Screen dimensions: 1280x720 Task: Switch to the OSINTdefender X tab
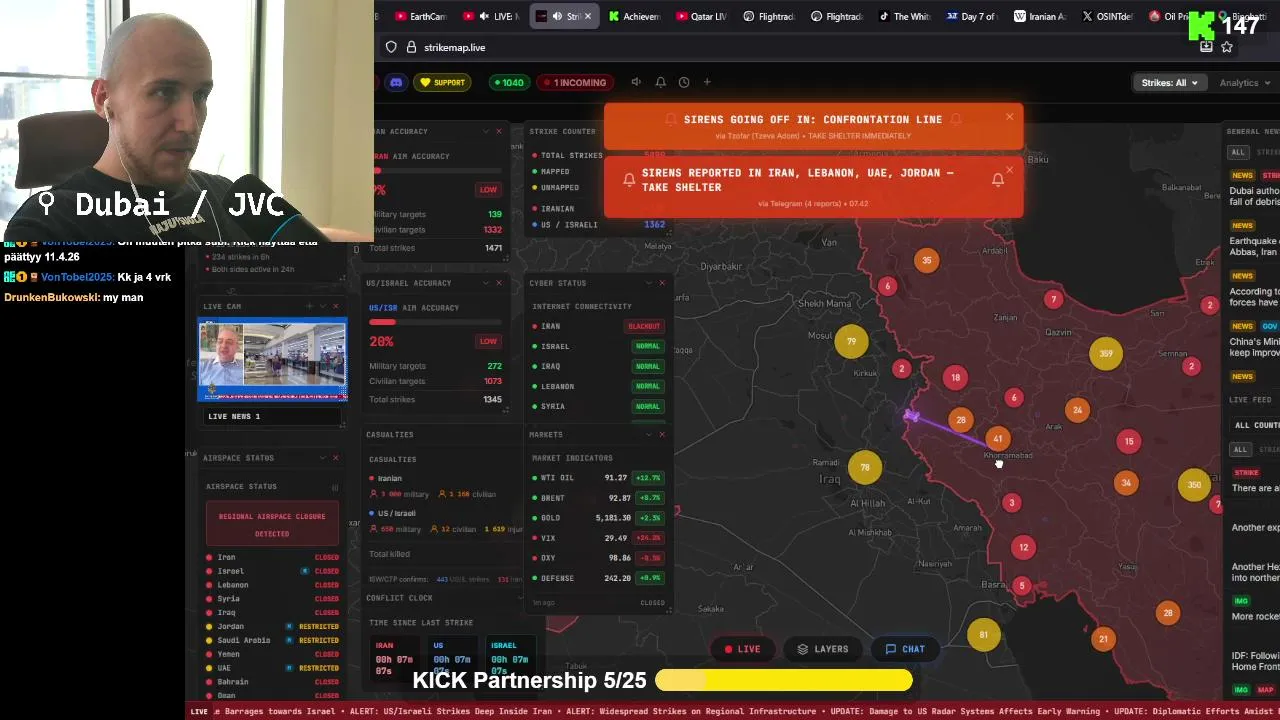(1107, 16)
